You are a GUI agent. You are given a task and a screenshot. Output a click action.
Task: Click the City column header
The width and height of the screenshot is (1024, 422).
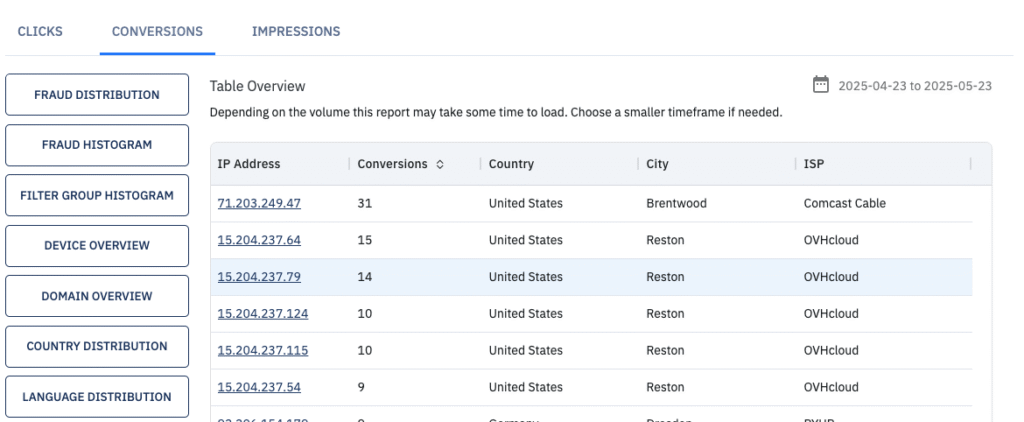pos(658,164)
